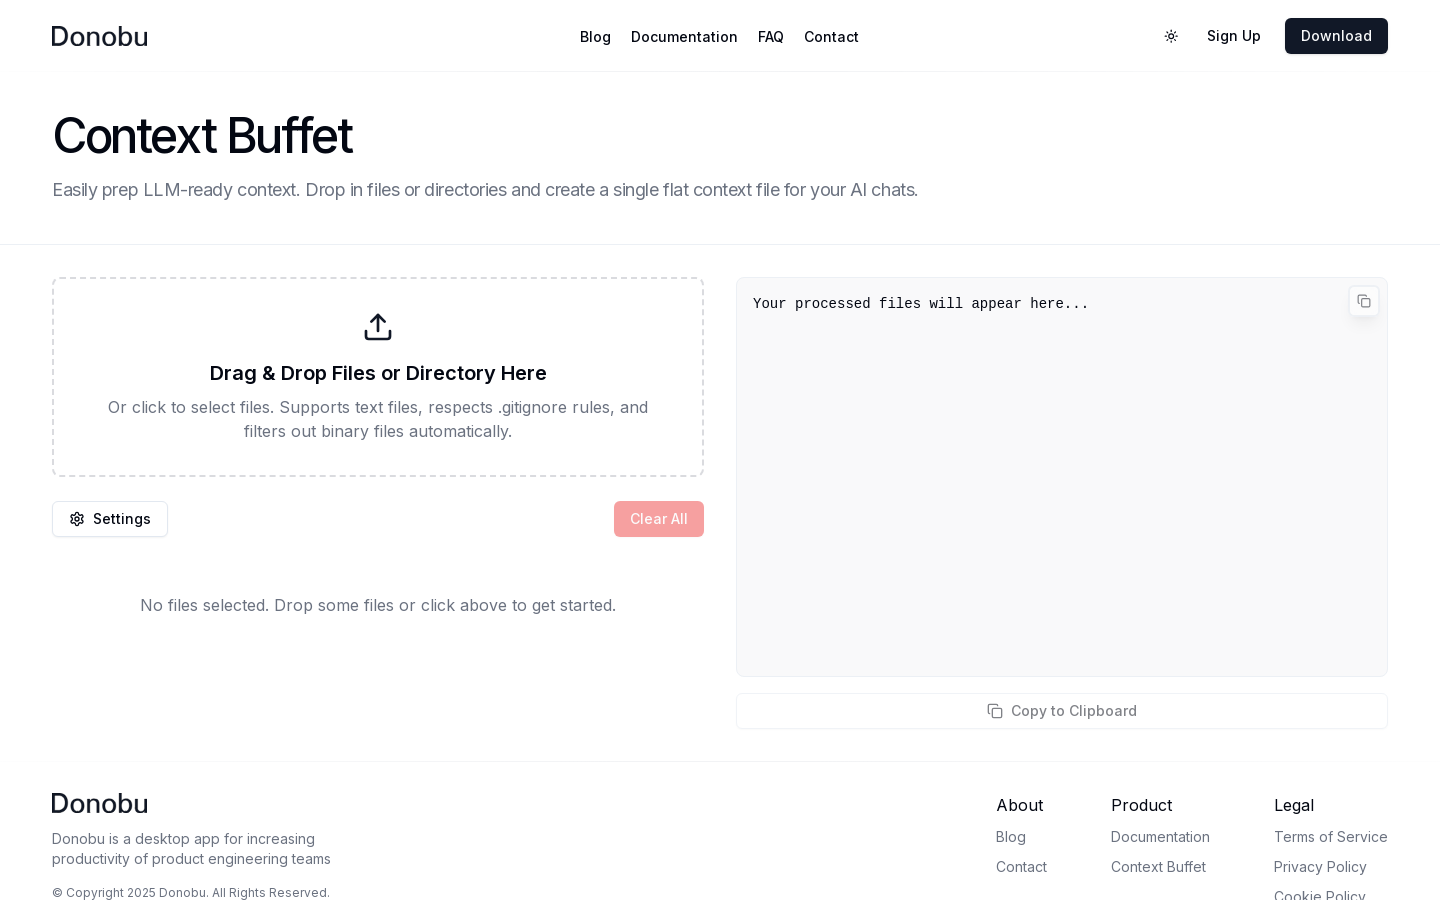Click the Download button
This screenshot has width=1440, height=900.
pos(1336,36)
